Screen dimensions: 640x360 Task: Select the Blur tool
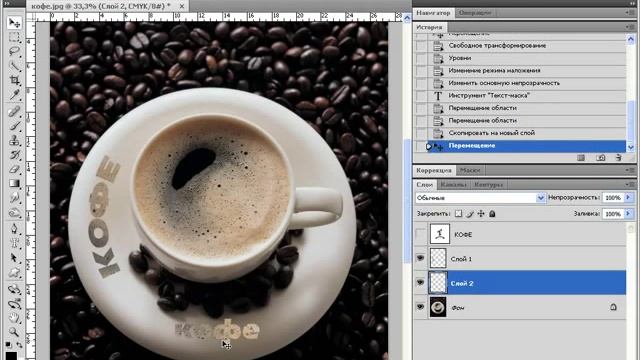[14, 198]
